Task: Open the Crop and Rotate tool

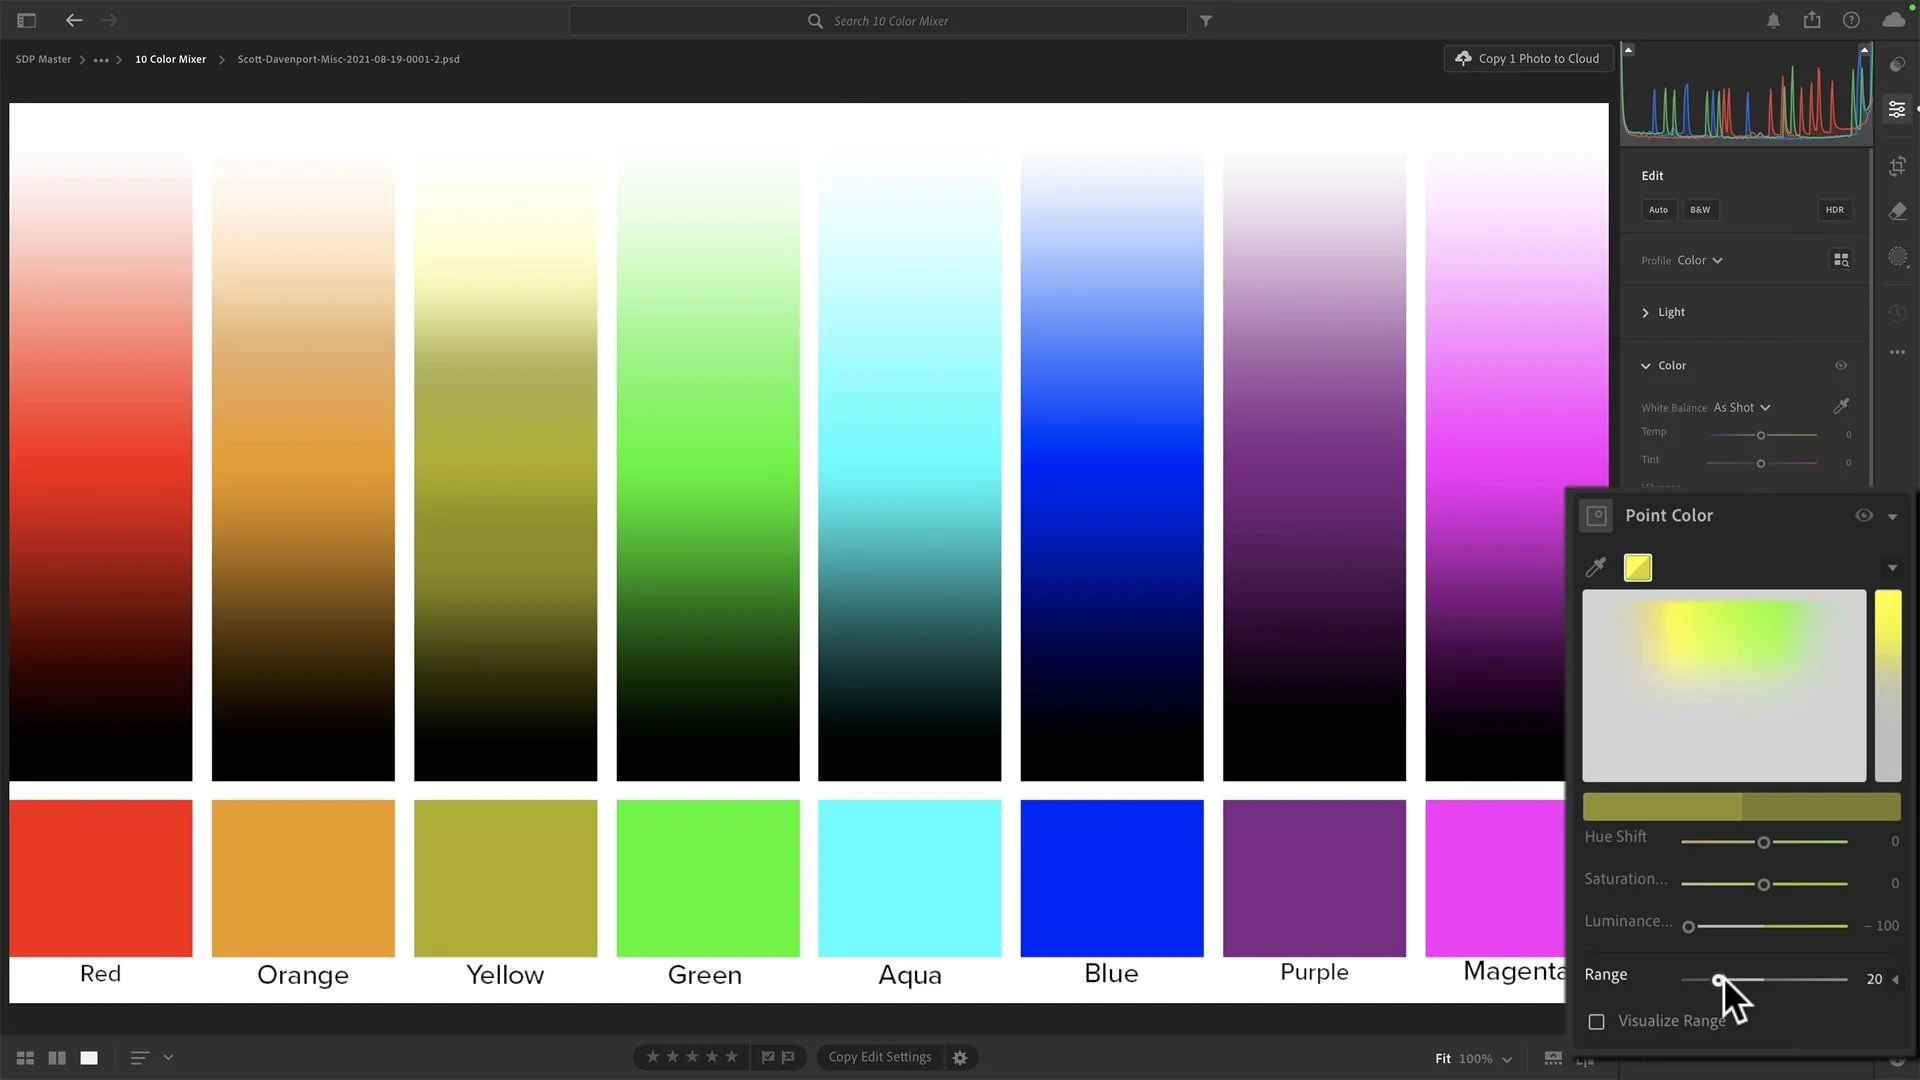Action: (x=1897, y=166)
